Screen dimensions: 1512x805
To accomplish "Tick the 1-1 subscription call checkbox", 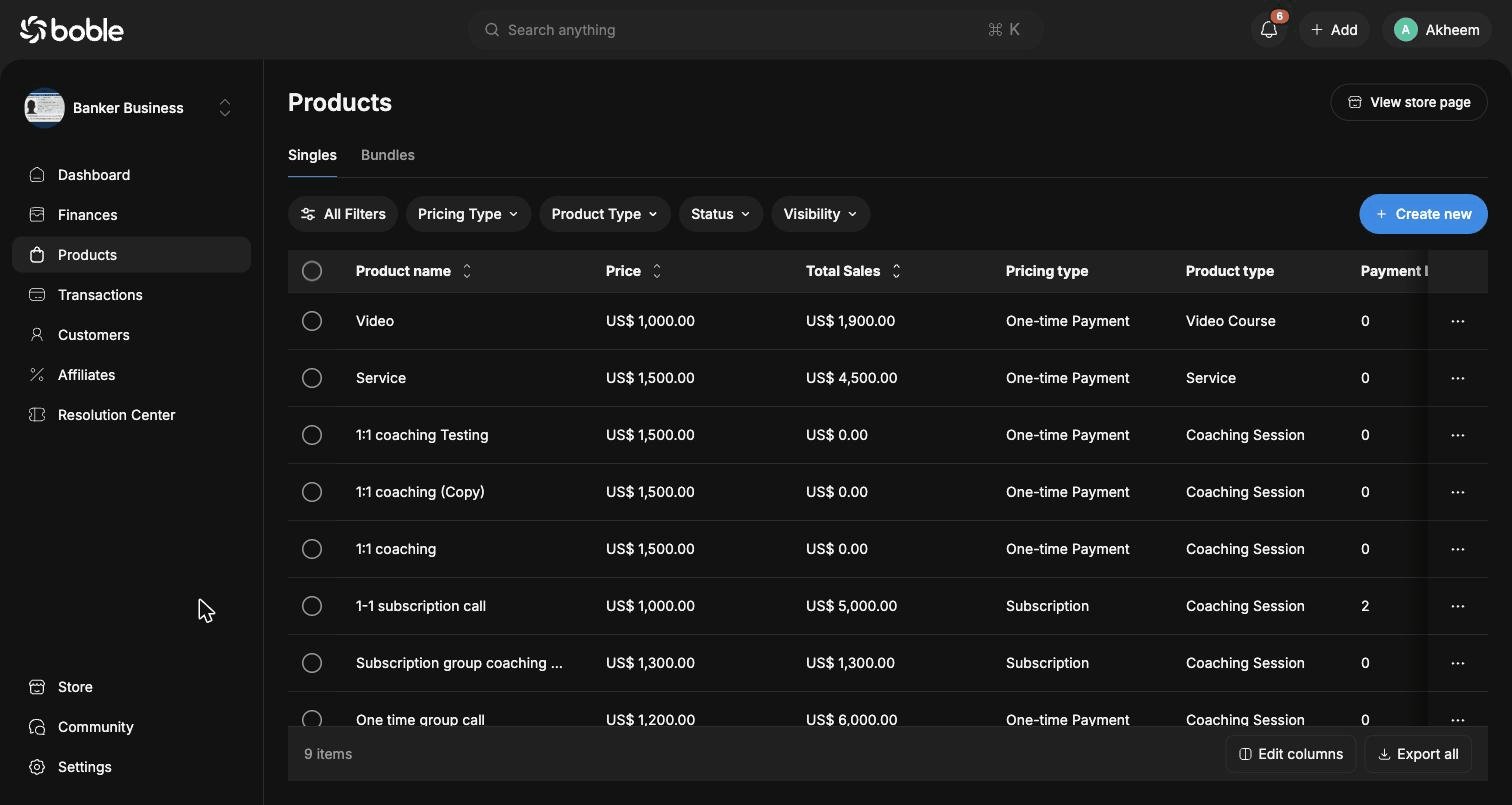I will [x=312, y=606].
